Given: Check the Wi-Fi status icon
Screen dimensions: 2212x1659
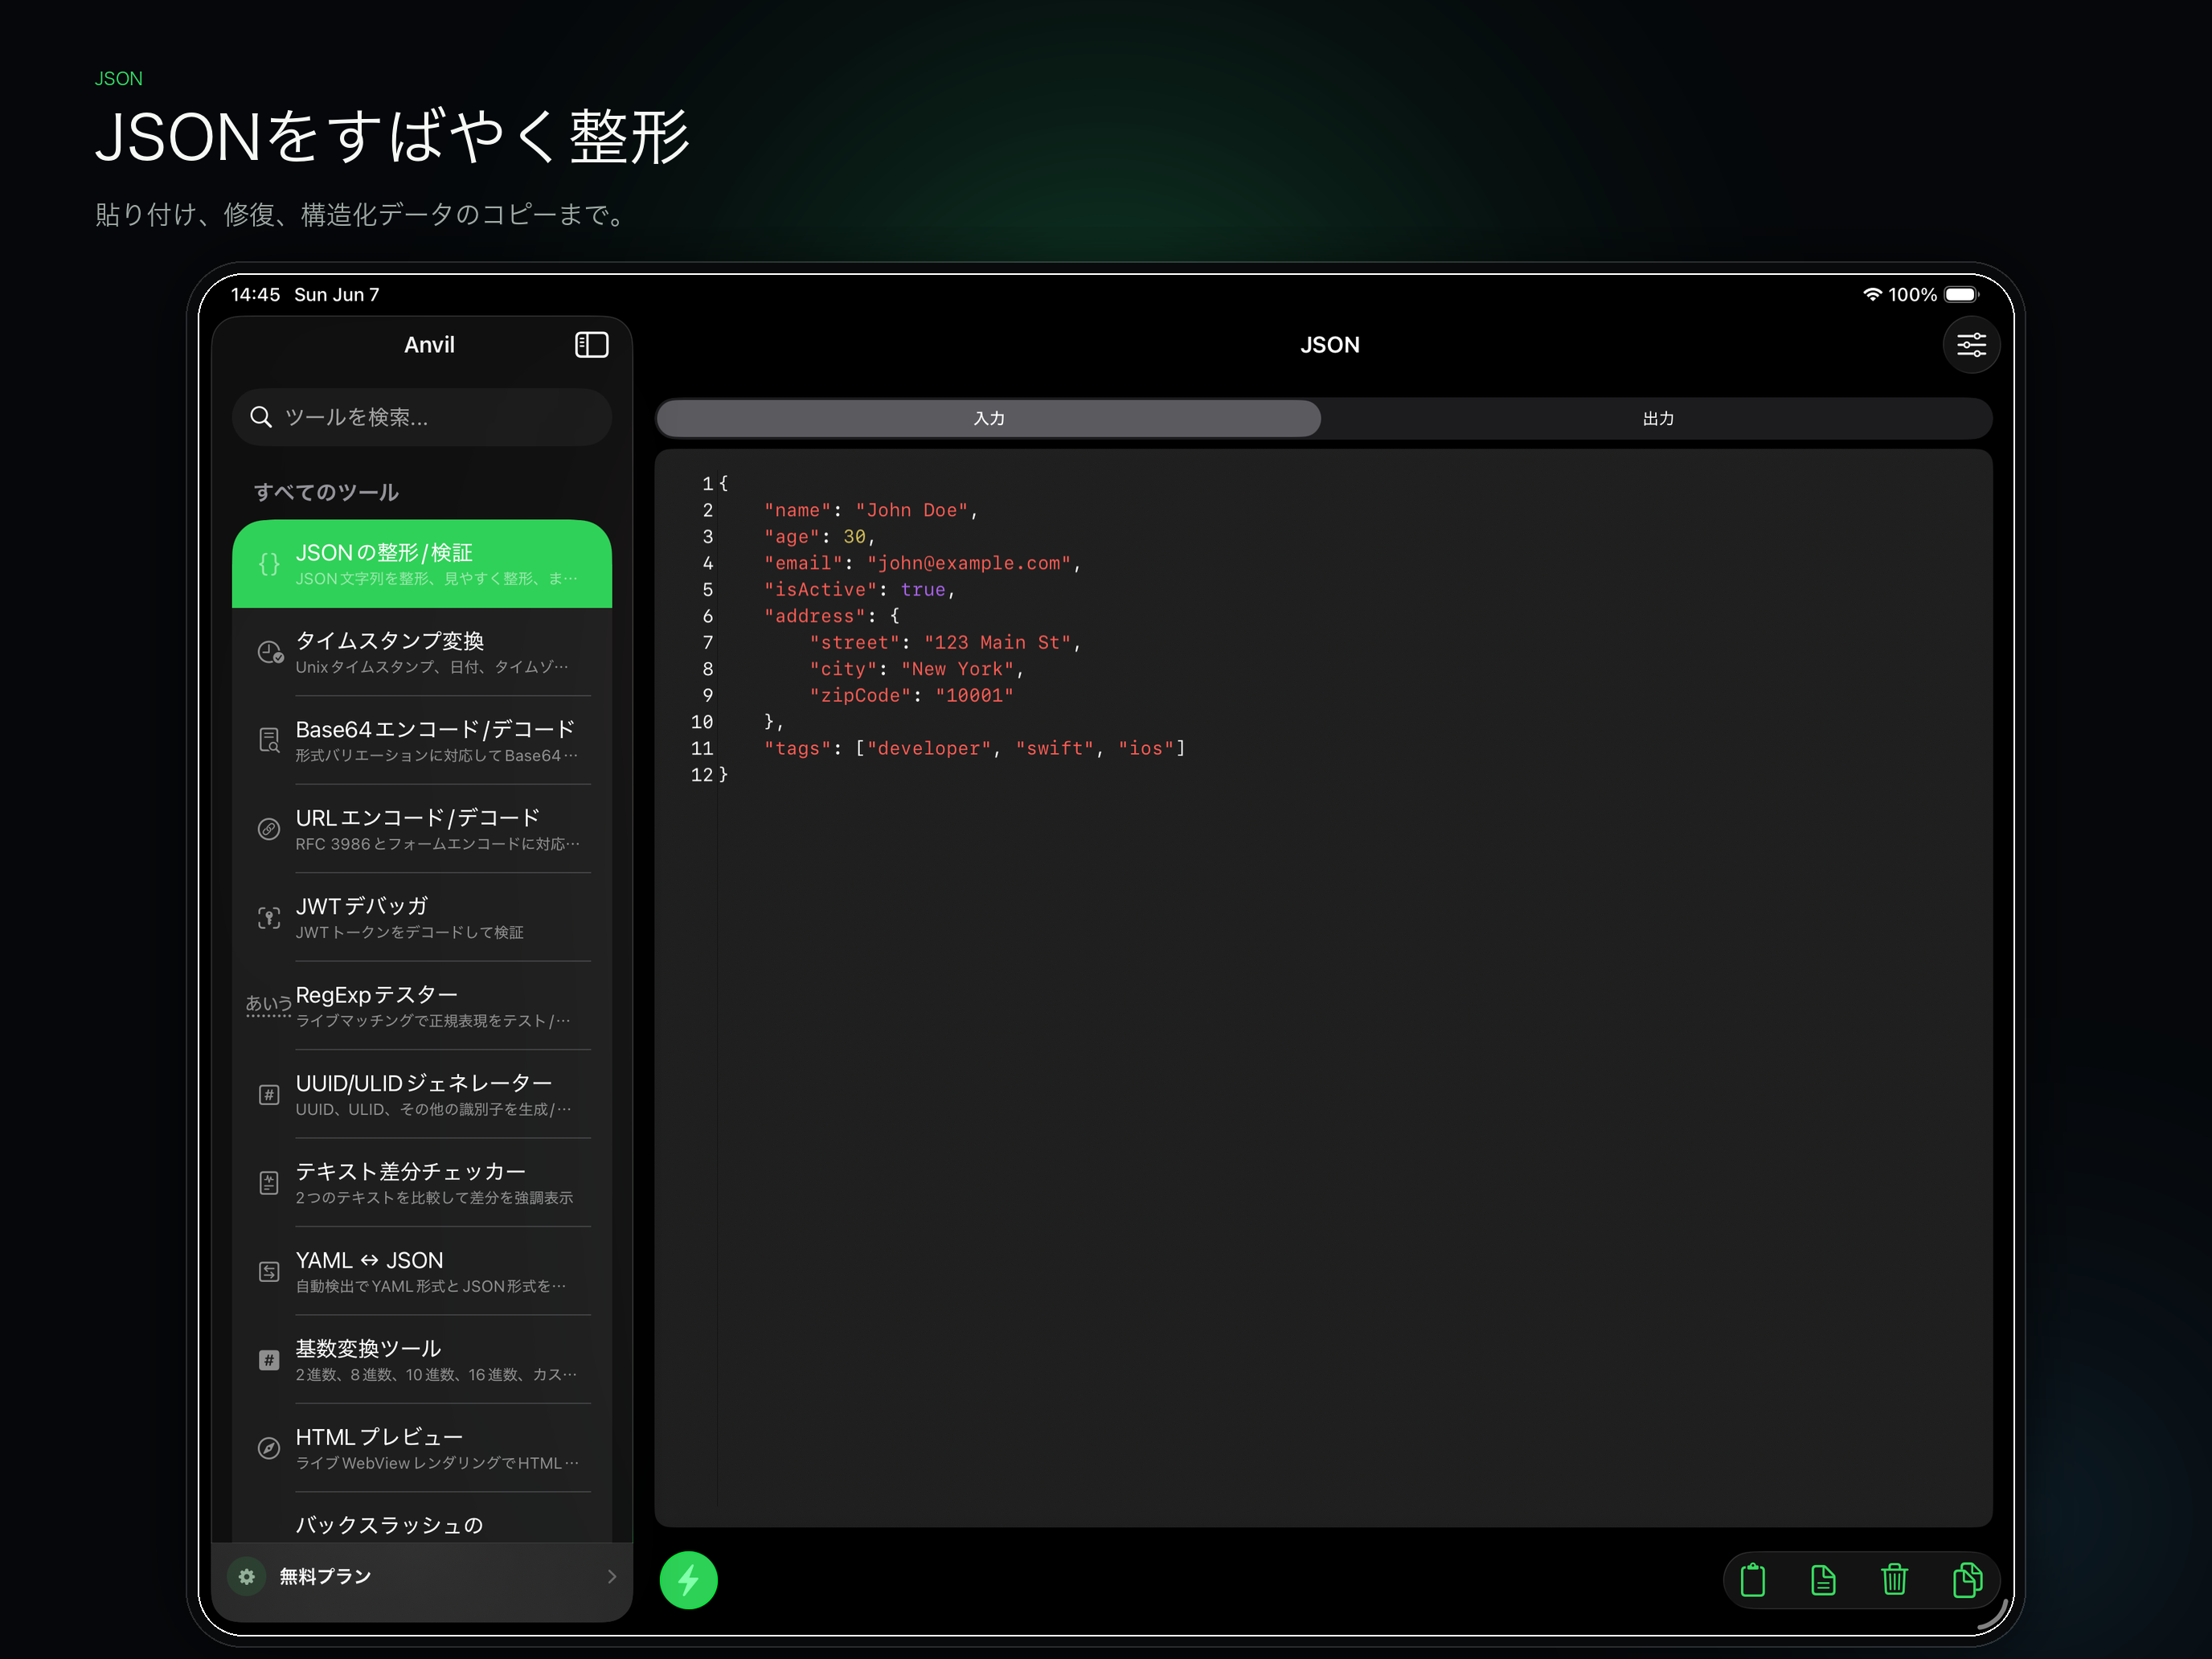Looking at the screenshot, I should [1872, 294].
